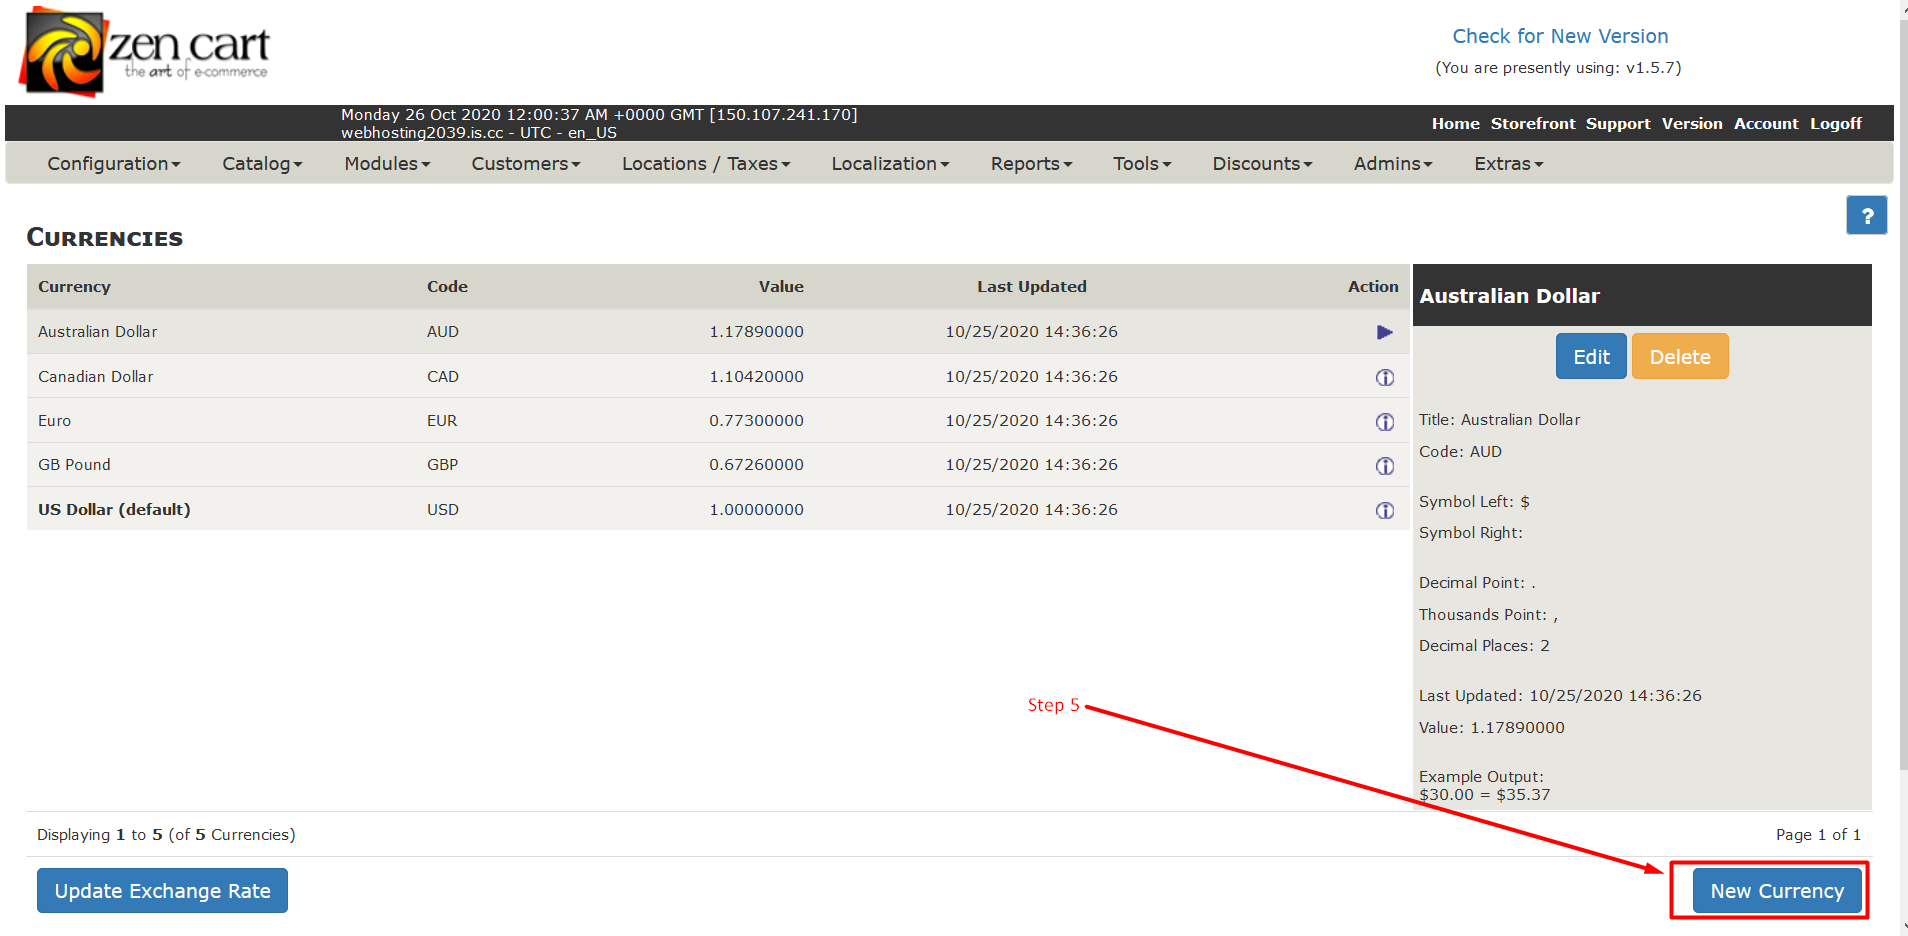Select the US Dollar (default) row name
The height and width of the screenshot is (936, 1908).
[x=114, y=510]
